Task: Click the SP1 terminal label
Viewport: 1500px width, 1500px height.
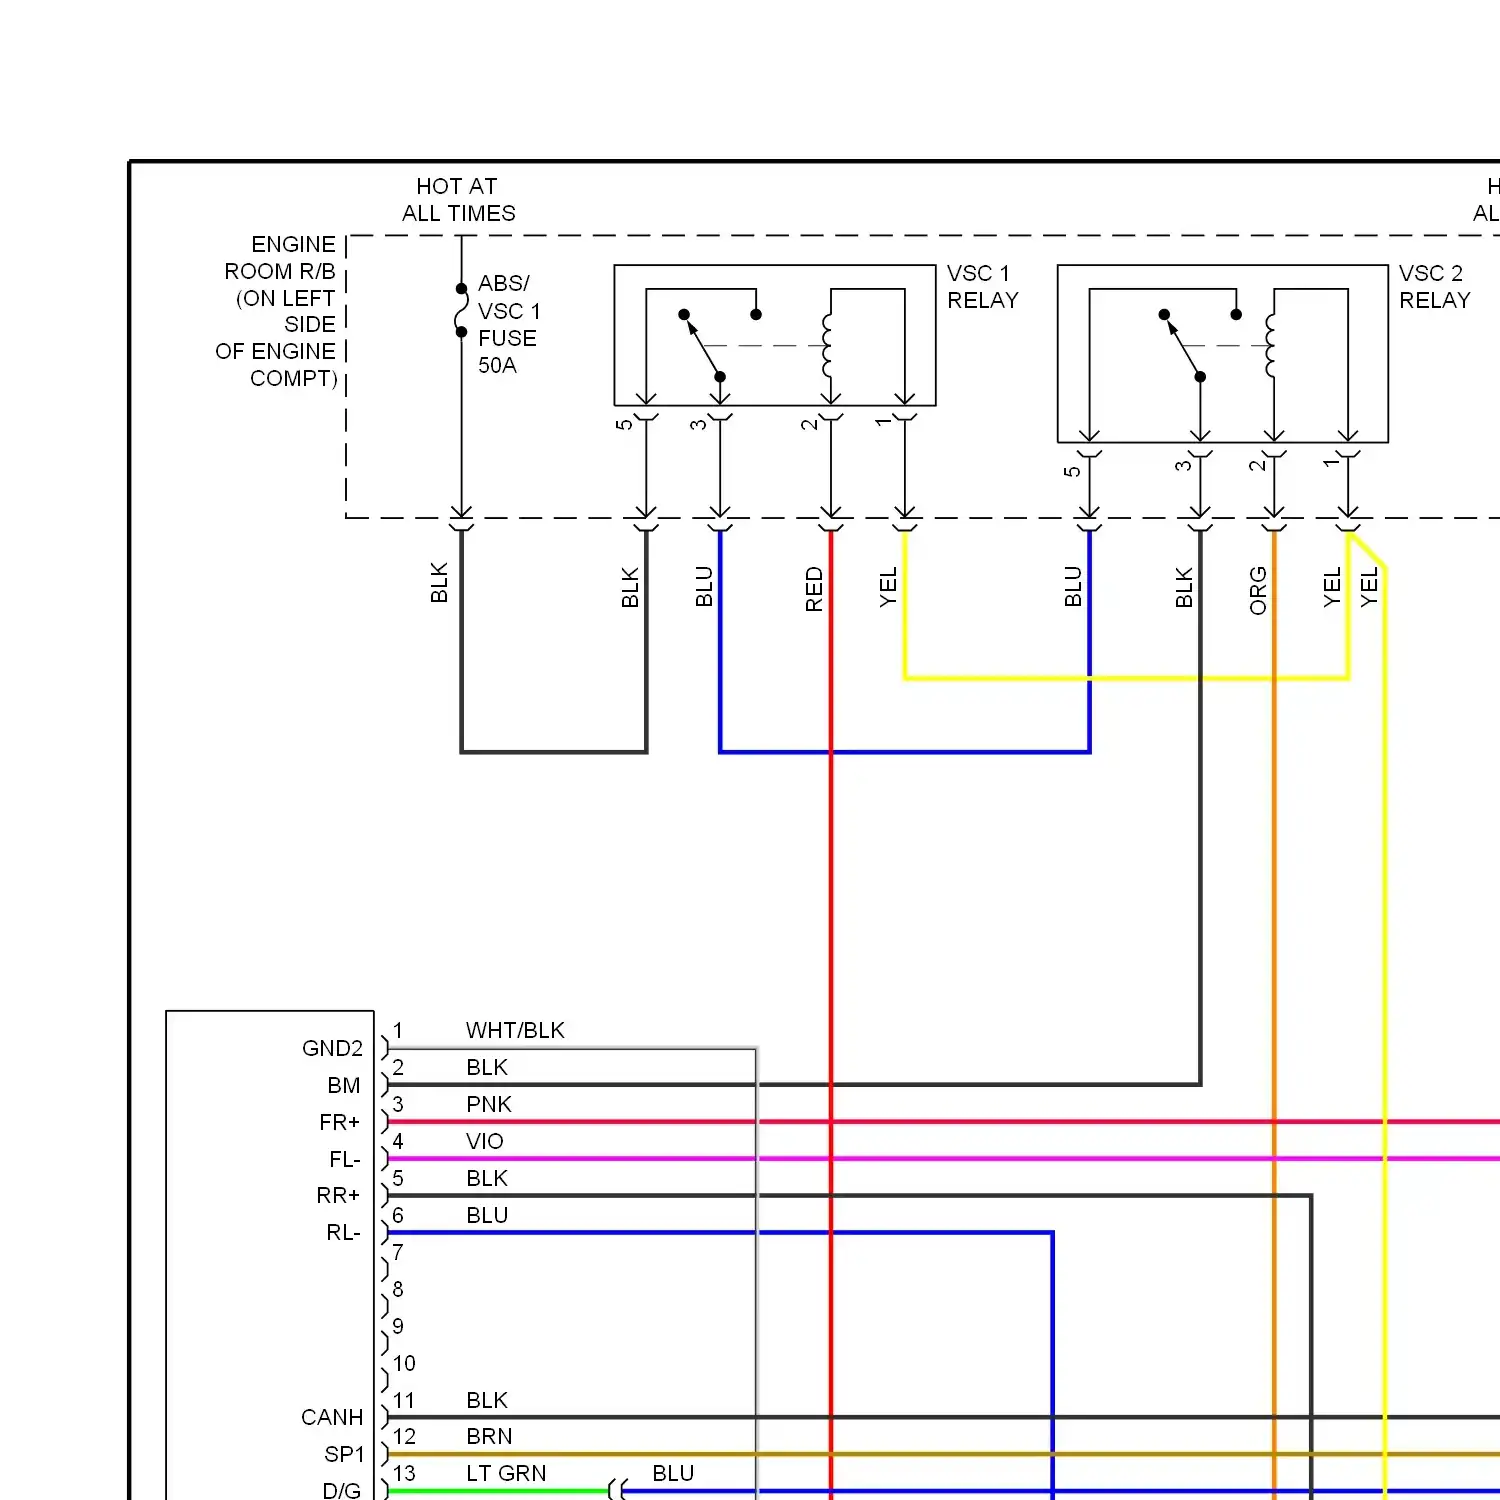Action: tap(344, 1454)
